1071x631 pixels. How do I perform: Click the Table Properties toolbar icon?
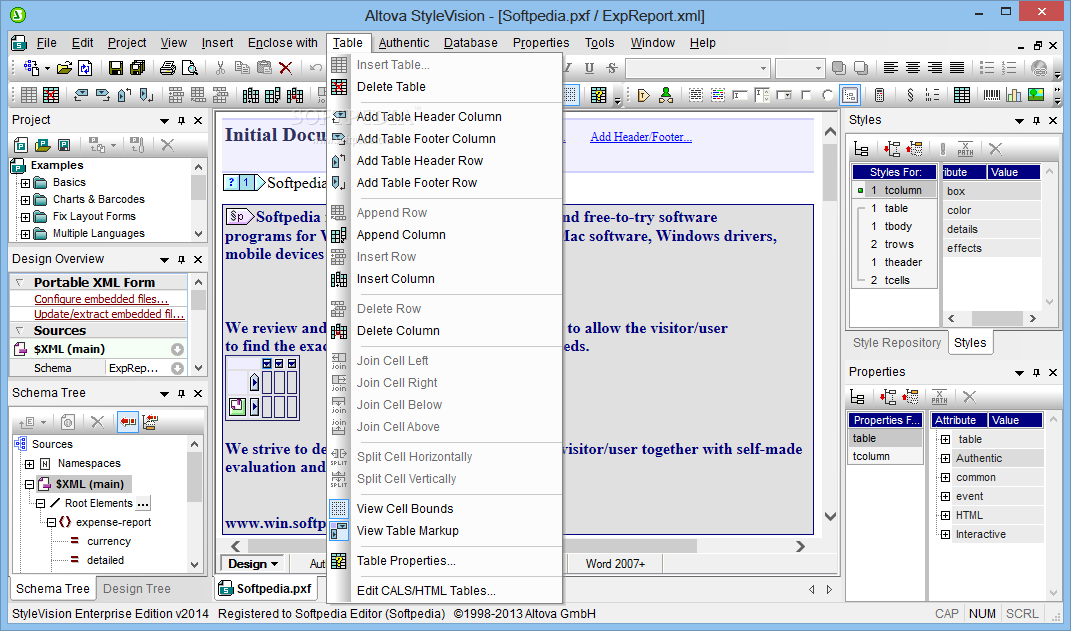coord(598,95)
